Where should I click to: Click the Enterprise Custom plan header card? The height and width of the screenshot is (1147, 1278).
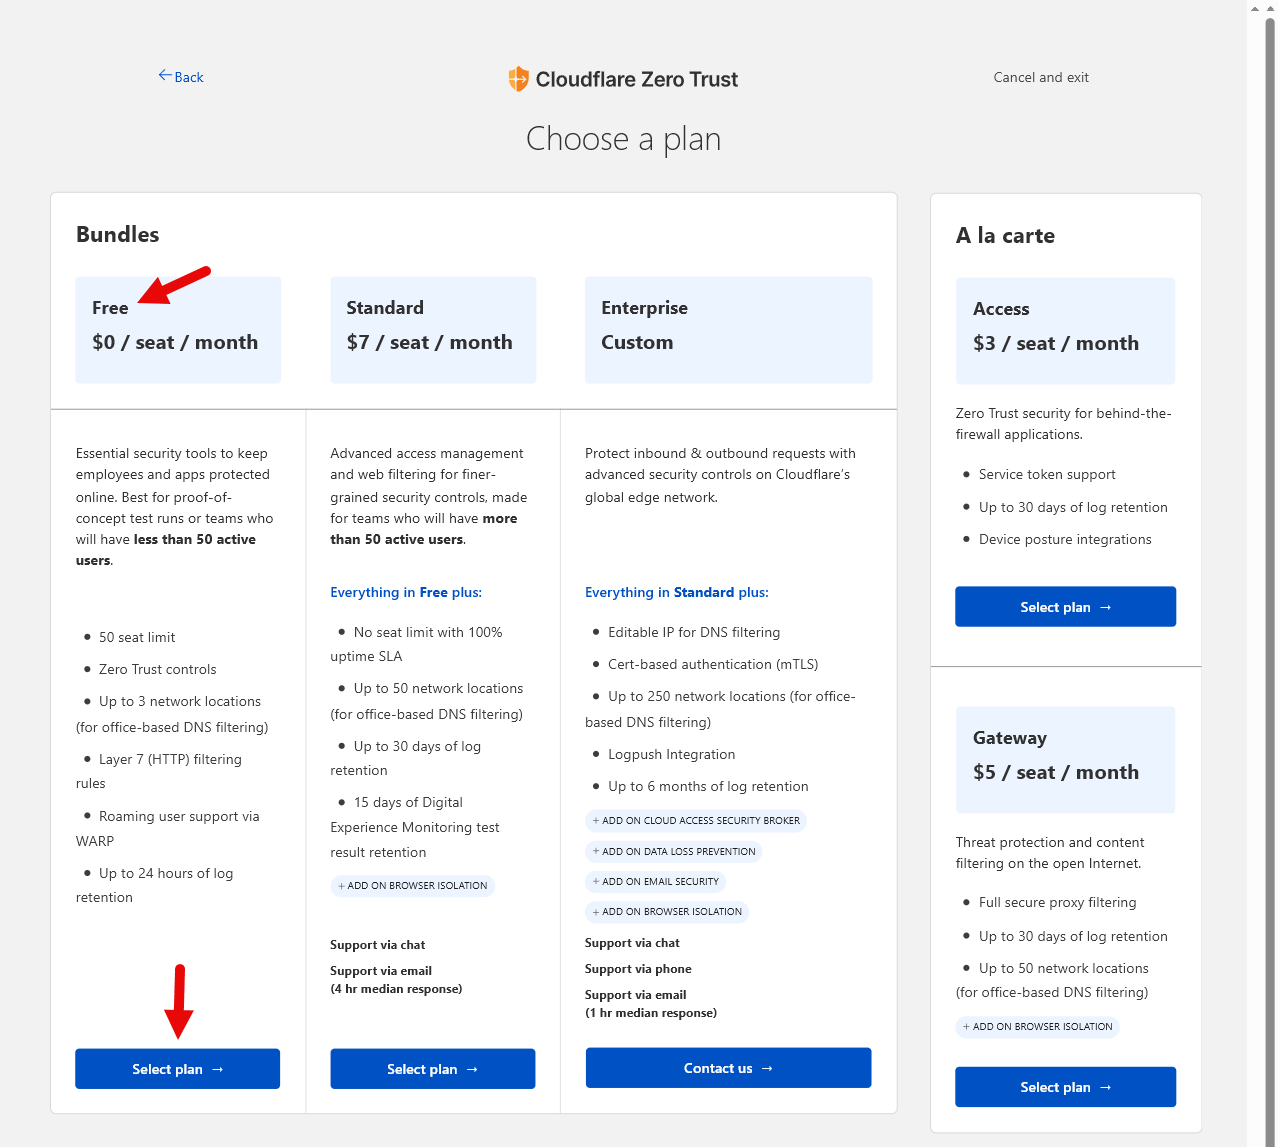click(x=728, y=330)
